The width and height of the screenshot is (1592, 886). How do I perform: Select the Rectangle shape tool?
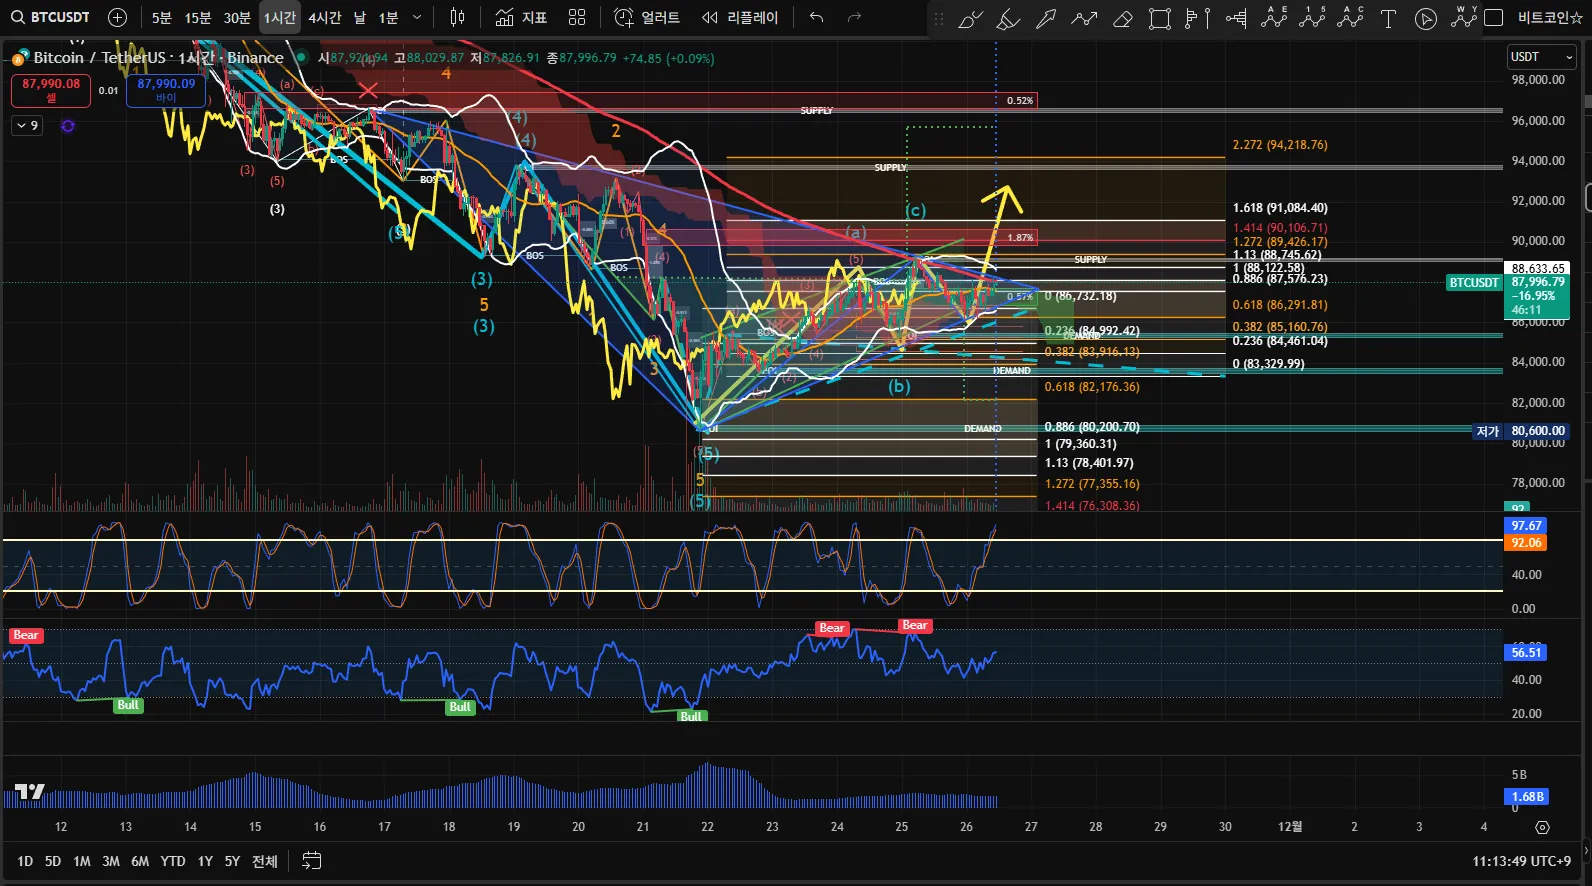[x=1160, y=19]
